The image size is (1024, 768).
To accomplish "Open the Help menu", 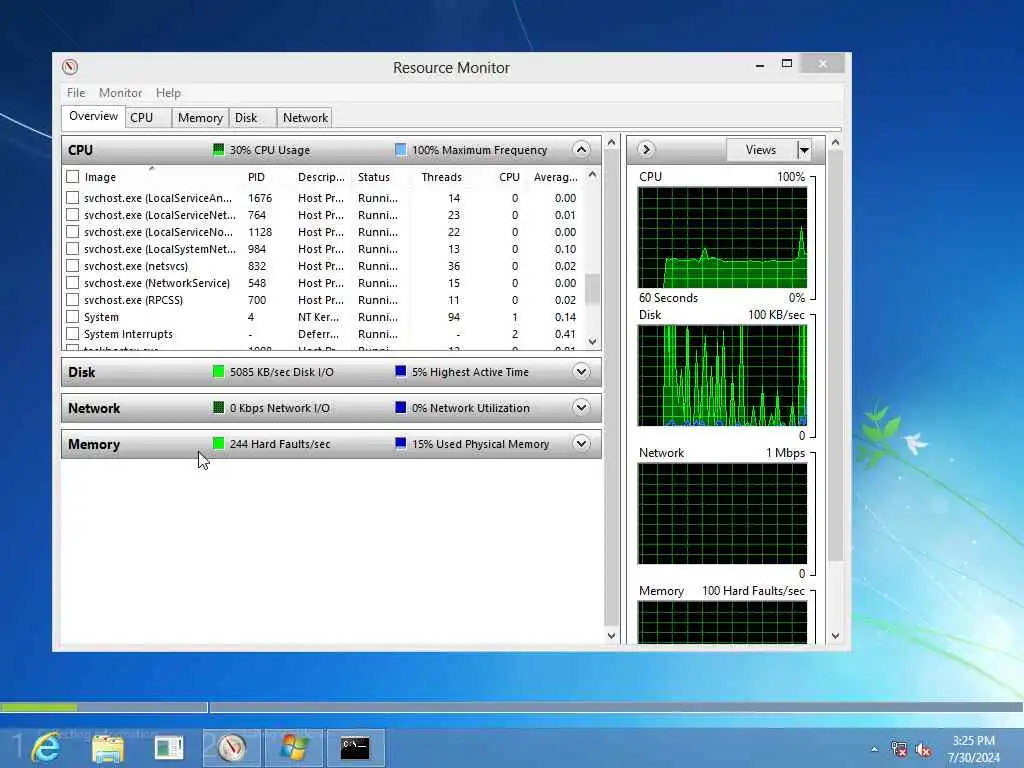I will tap(168, 93).
